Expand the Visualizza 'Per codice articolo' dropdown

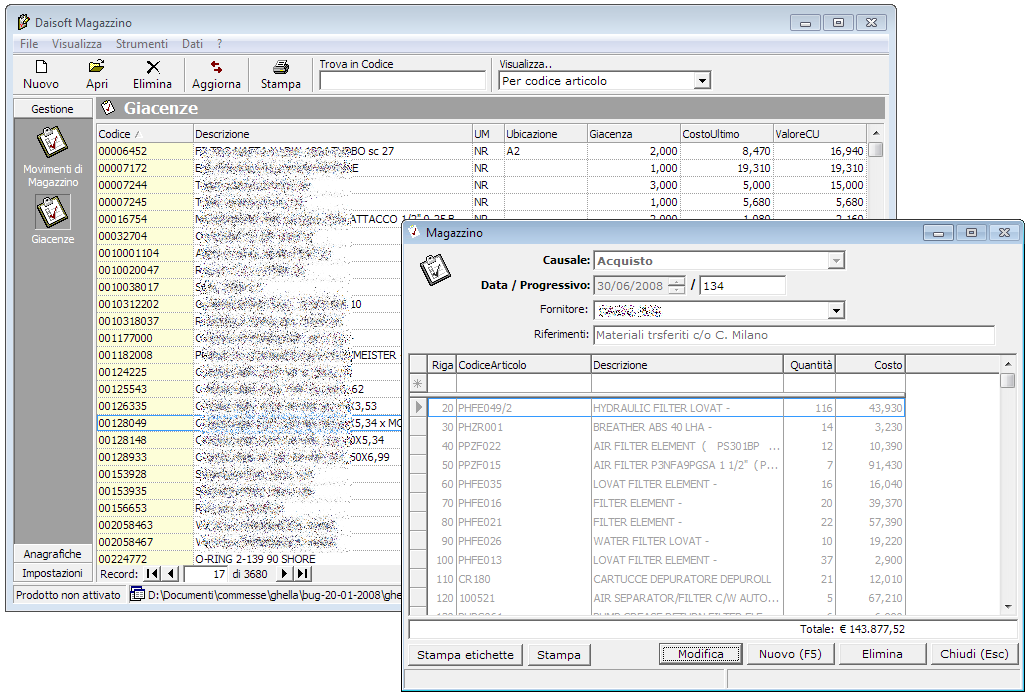(x=702, y=81)
